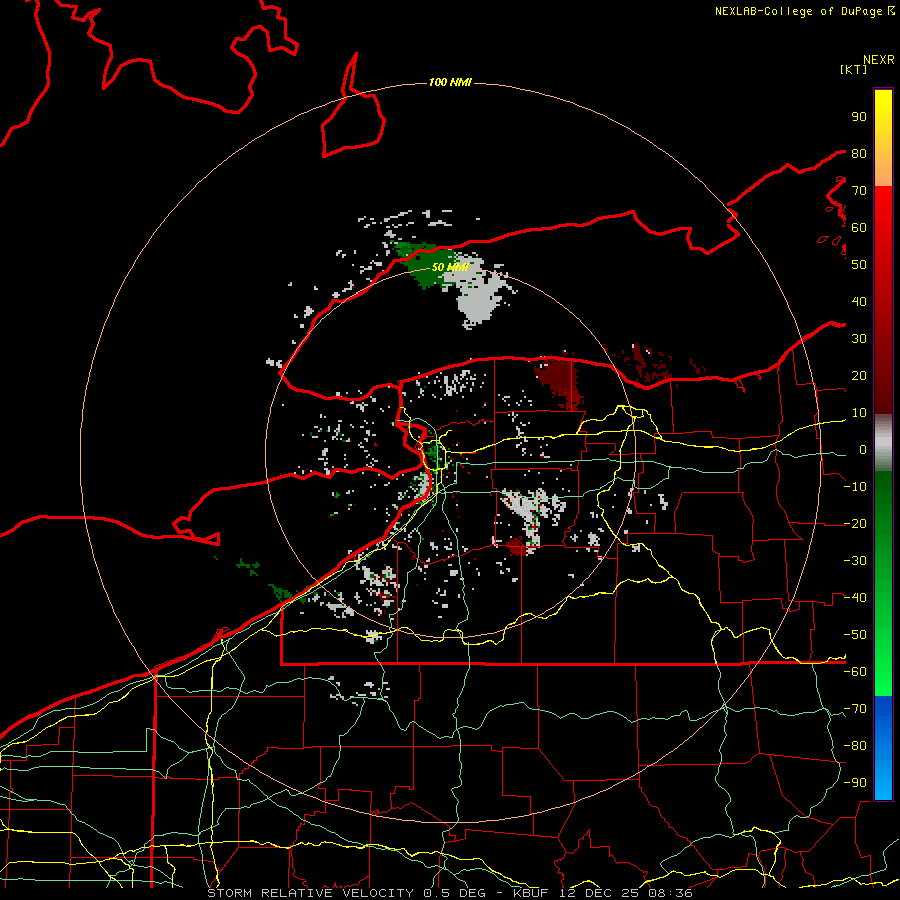Screen dimensions: 900x900
Task: Click the dark red velocity patch near the north shoreline
Action: pos(558,382)
